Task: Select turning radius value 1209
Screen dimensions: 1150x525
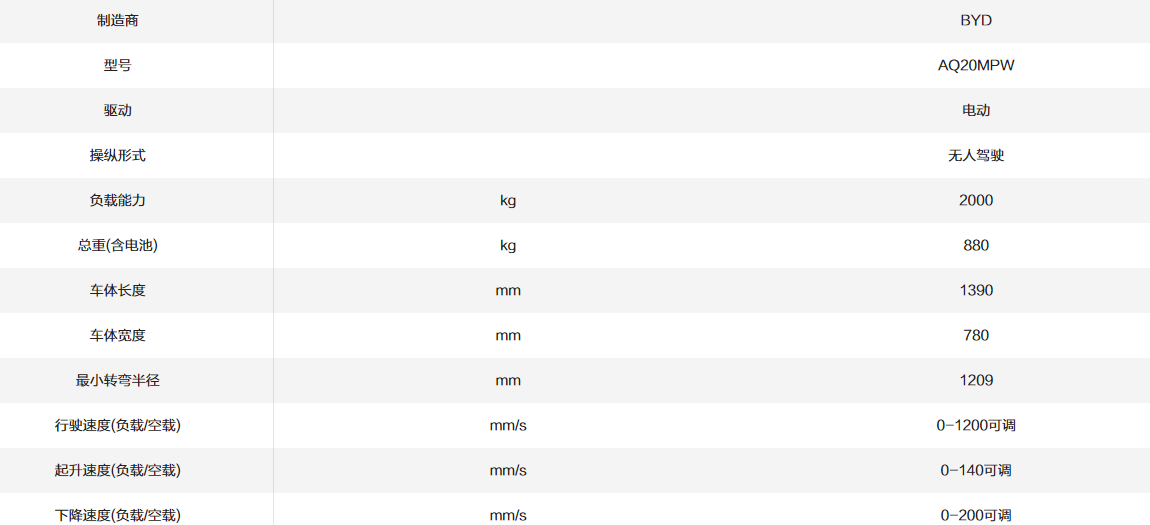Action: click(975, 380)
